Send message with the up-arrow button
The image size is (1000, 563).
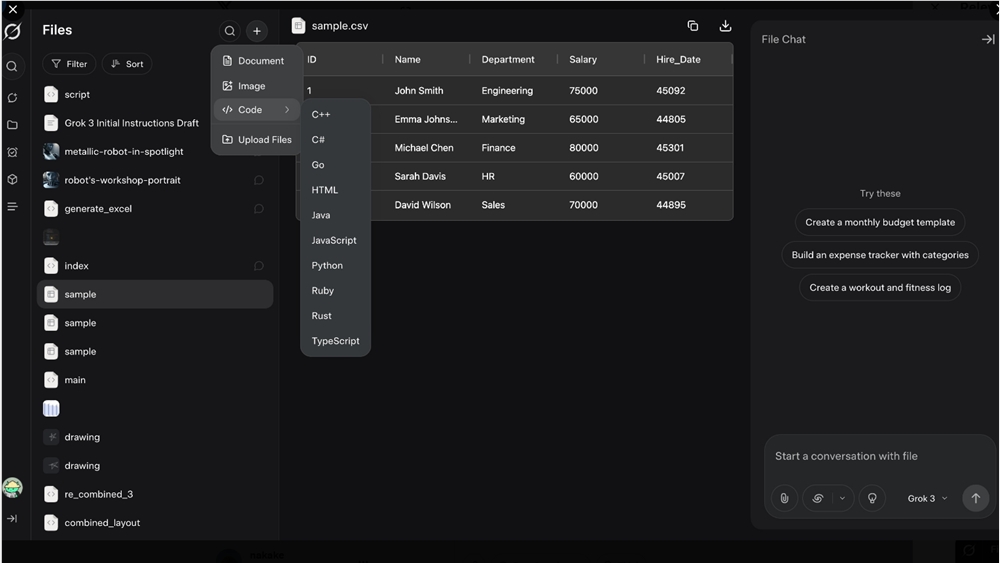pyautogui.click(x=975, y=498)
